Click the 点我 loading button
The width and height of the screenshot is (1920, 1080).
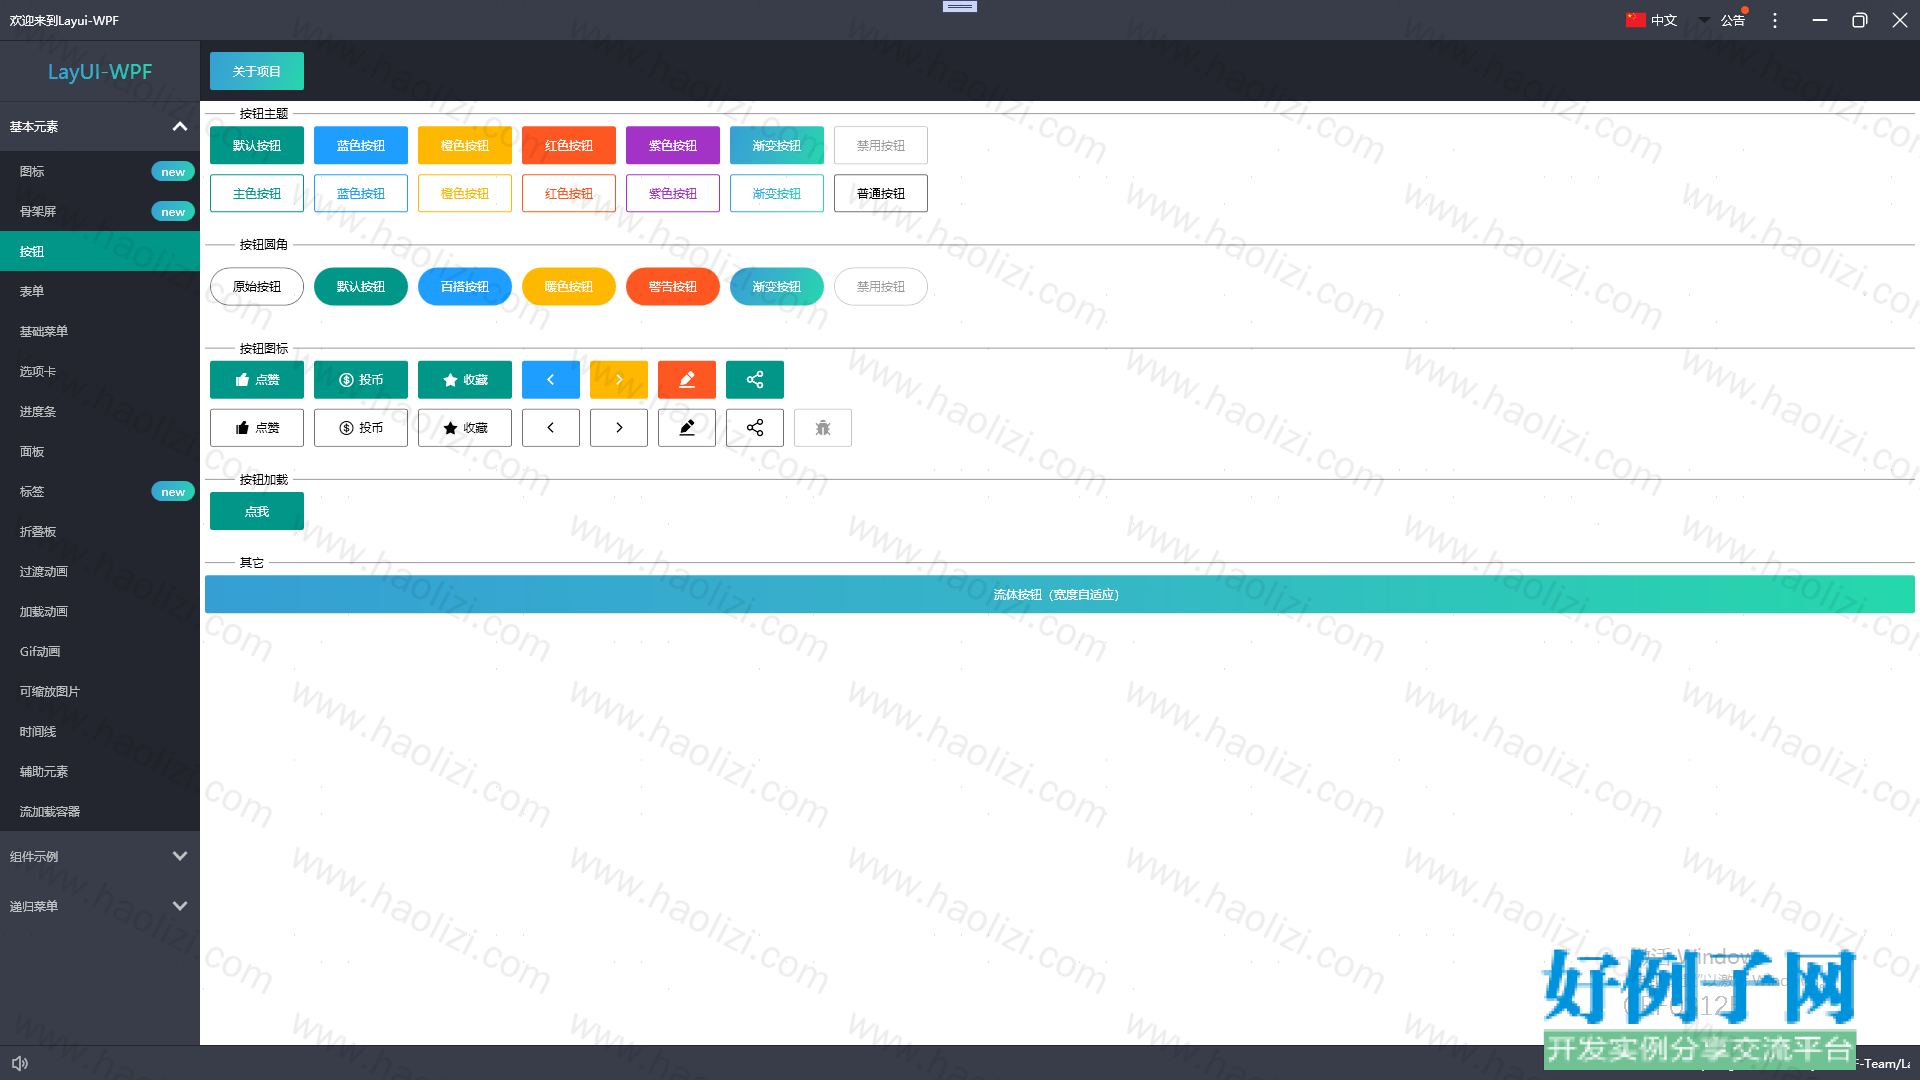(257, 511)
